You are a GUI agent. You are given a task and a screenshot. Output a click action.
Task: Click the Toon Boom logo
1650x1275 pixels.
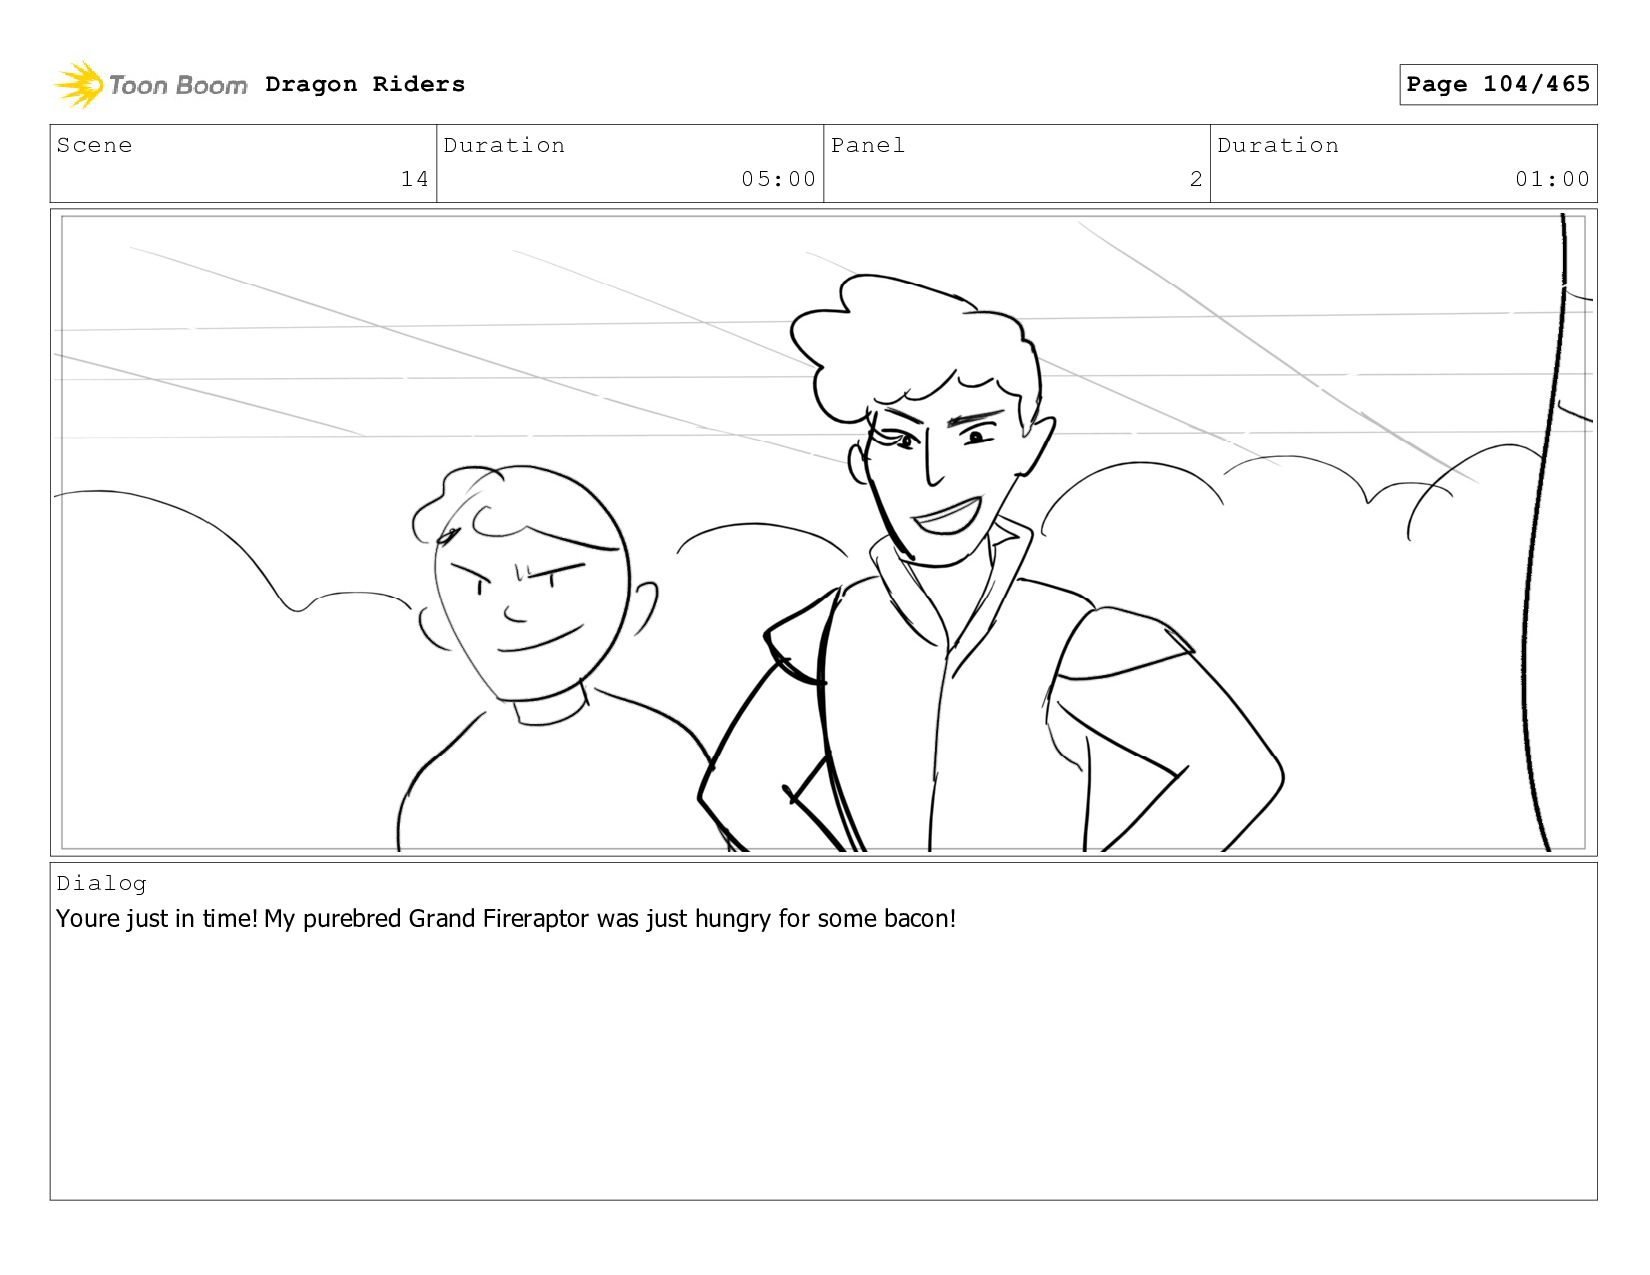150,85
